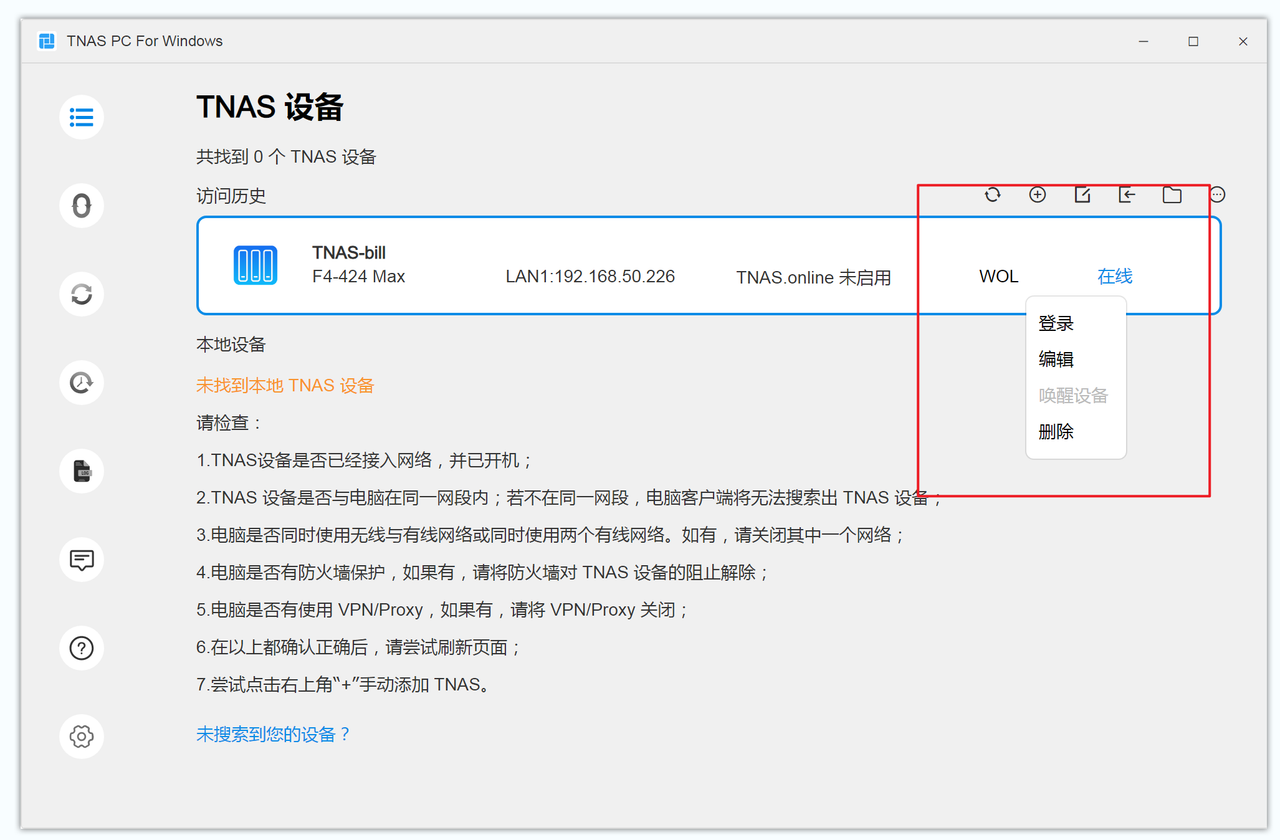Screen dimensions: 1280x840
Task: Click the plus icon to add TNAS
Action: click(x=1038, y=195)
